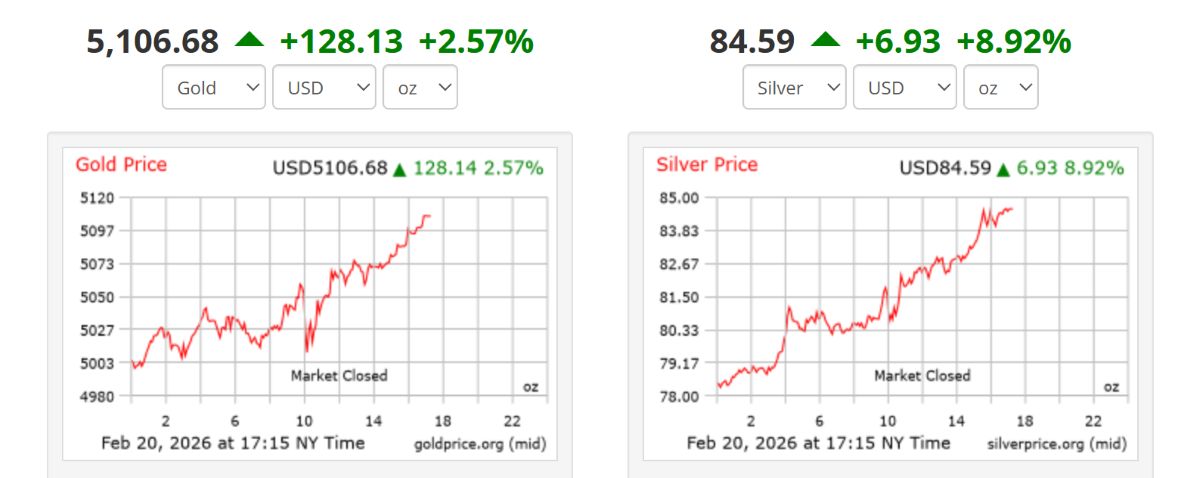This screenshot has height=478, width=1200.
Task: Click the green up arrow beside 84.59
Action: [826, 40]
